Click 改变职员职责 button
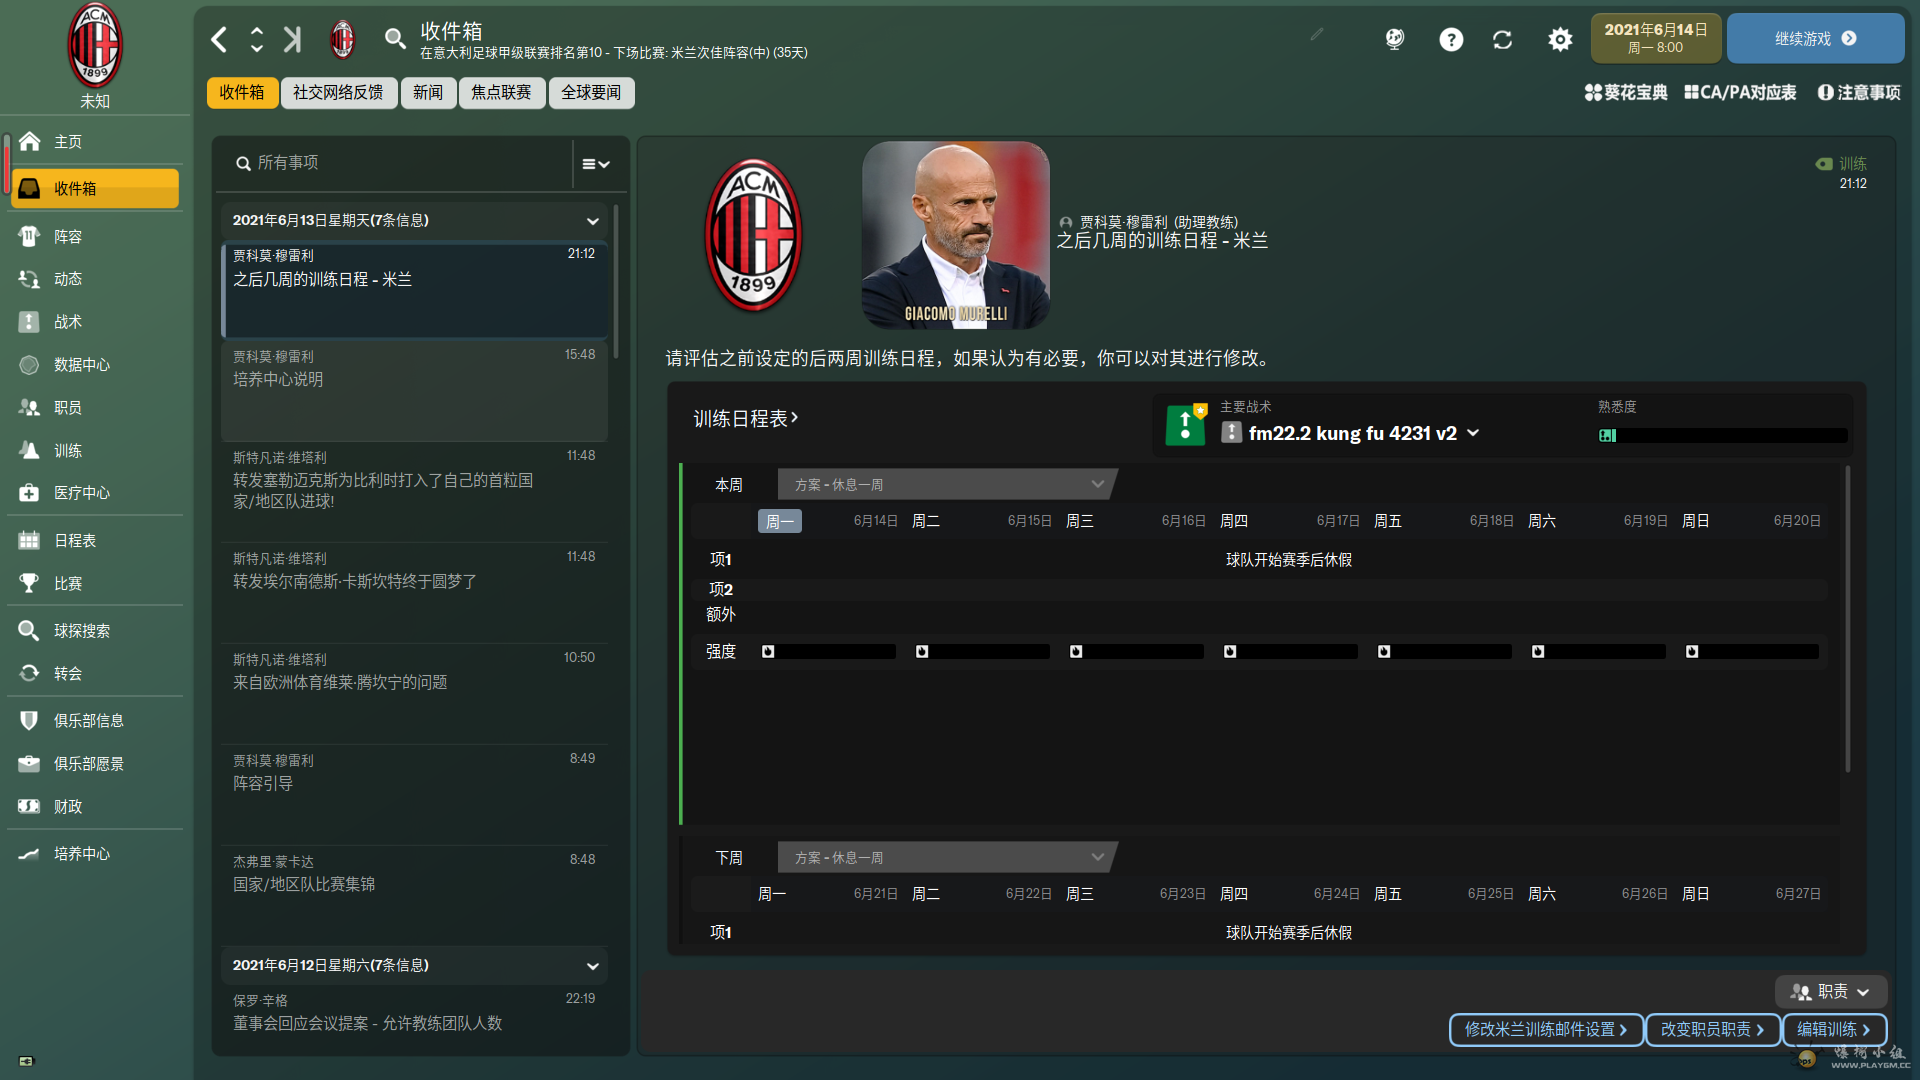 pos(1712,1030)
